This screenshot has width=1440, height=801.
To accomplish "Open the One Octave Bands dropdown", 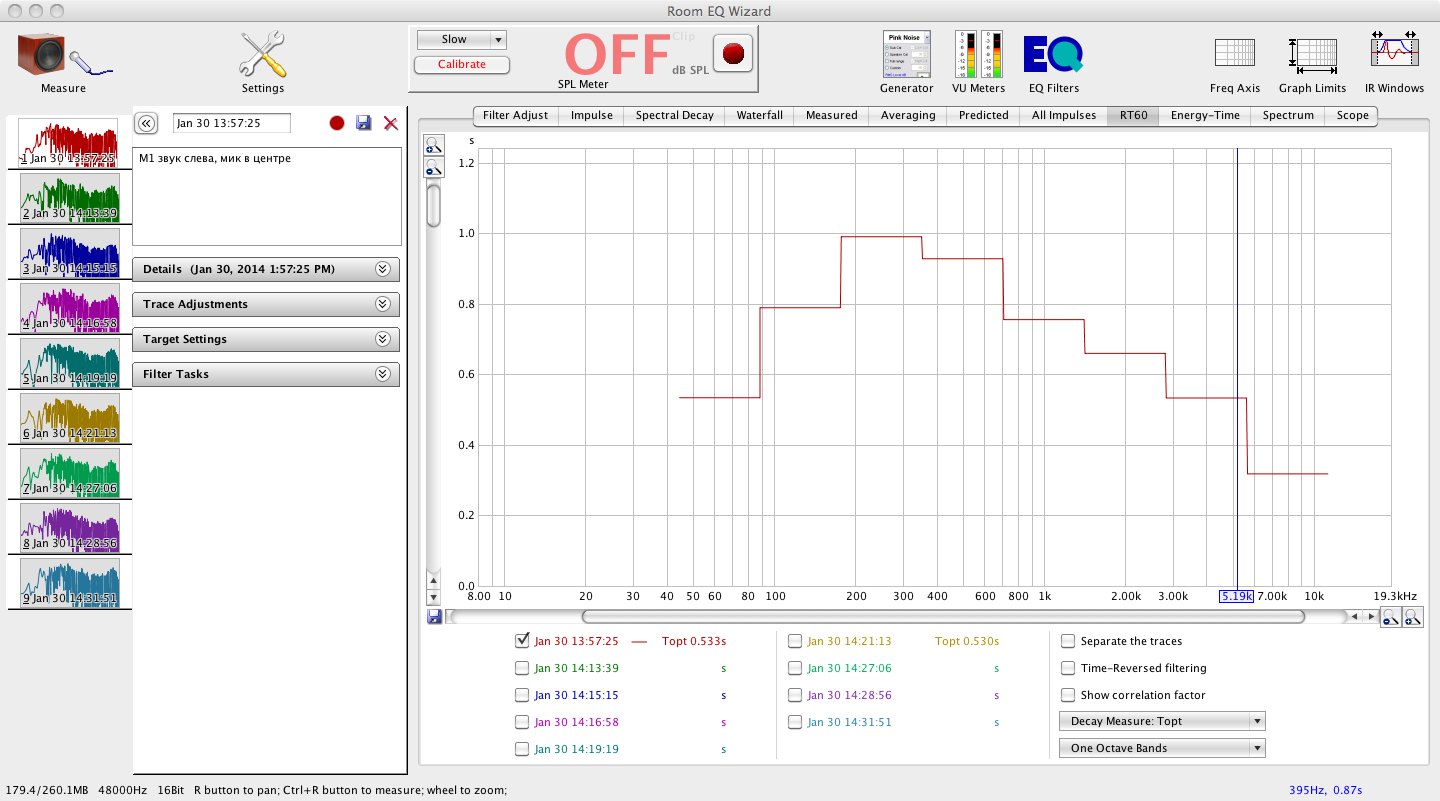I will [x=1162, y=748].
